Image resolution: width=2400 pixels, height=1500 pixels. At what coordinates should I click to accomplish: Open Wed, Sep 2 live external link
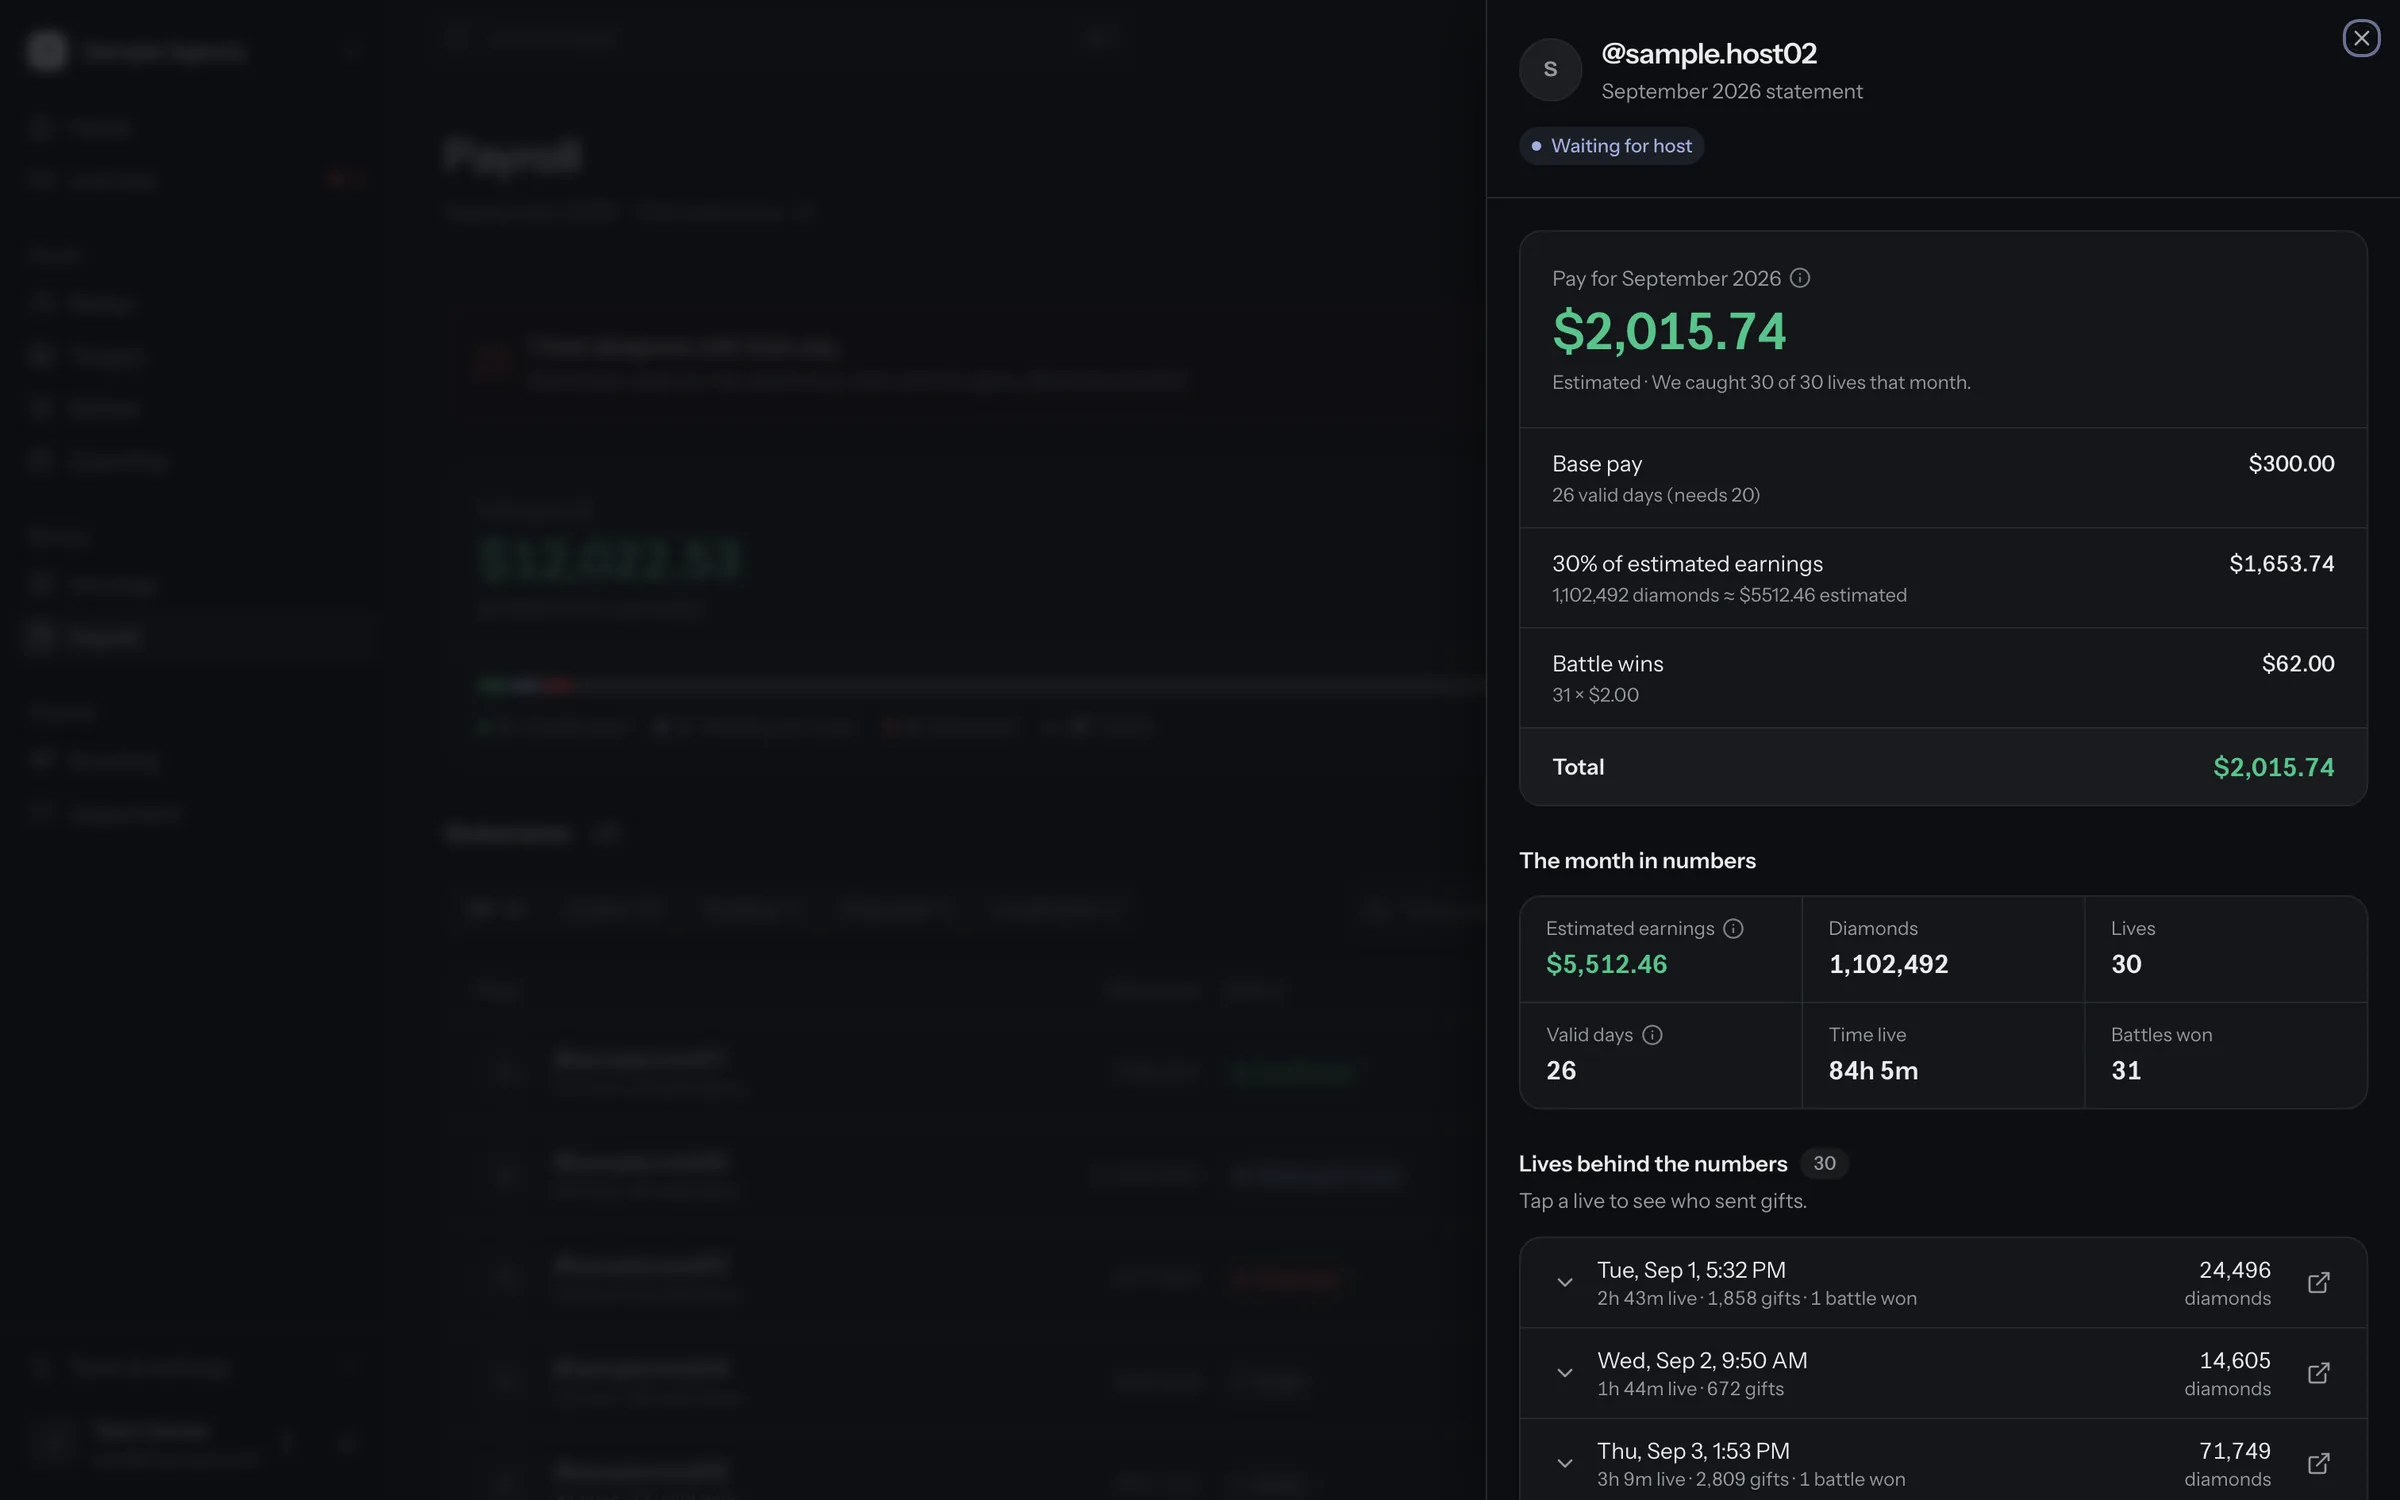click(x=2318, y=1373)
